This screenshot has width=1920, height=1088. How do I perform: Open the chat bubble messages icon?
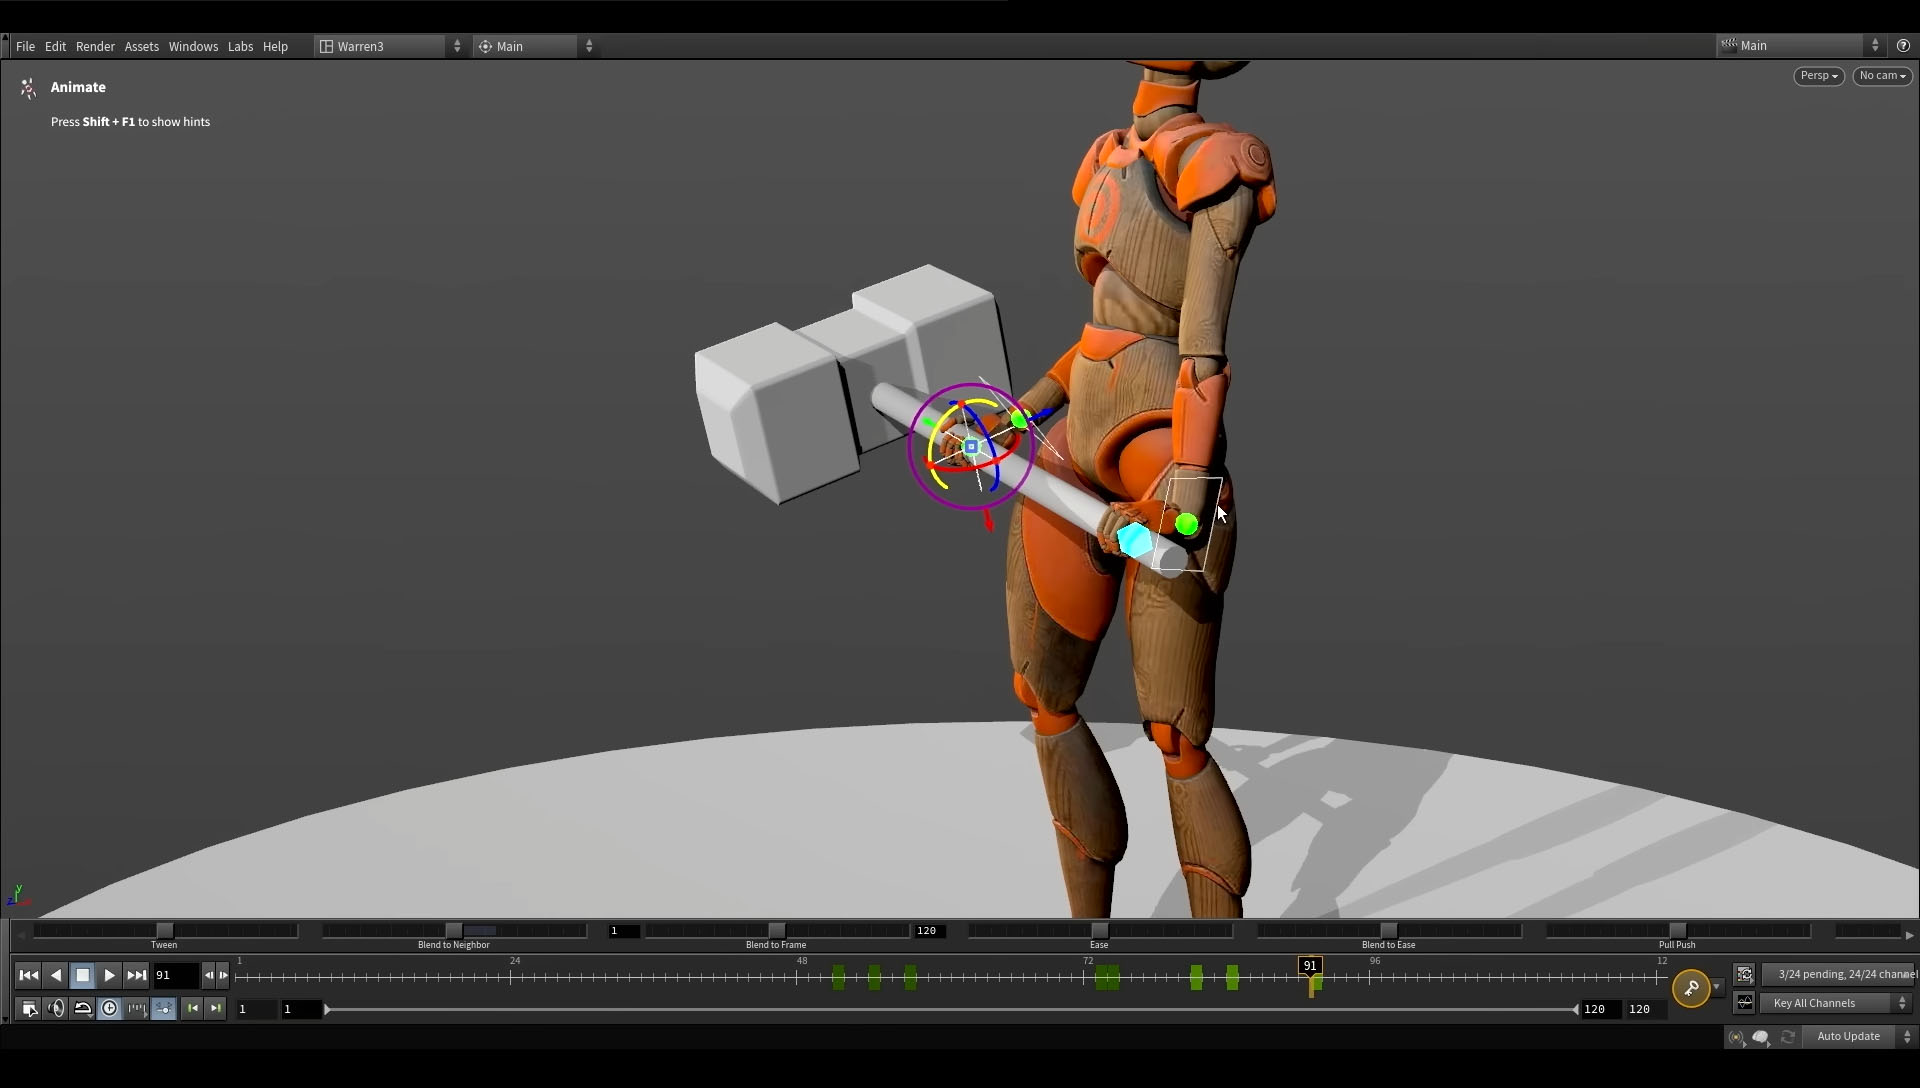[x=1761, y=1037]
